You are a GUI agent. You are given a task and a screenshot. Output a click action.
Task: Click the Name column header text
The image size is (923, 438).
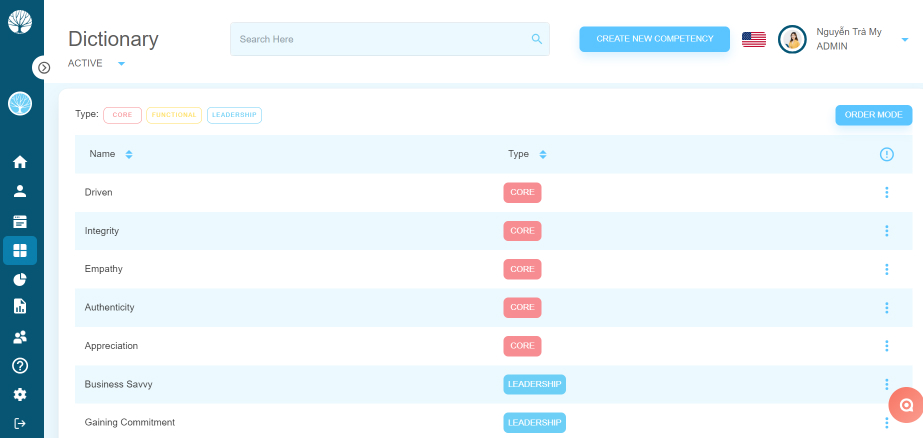point(102,154)
